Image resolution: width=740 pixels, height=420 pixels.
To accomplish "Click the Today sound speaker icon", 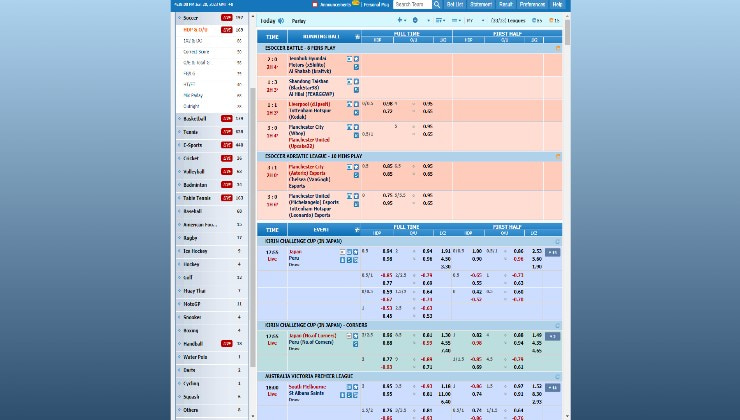I will [x=281, y=21].
